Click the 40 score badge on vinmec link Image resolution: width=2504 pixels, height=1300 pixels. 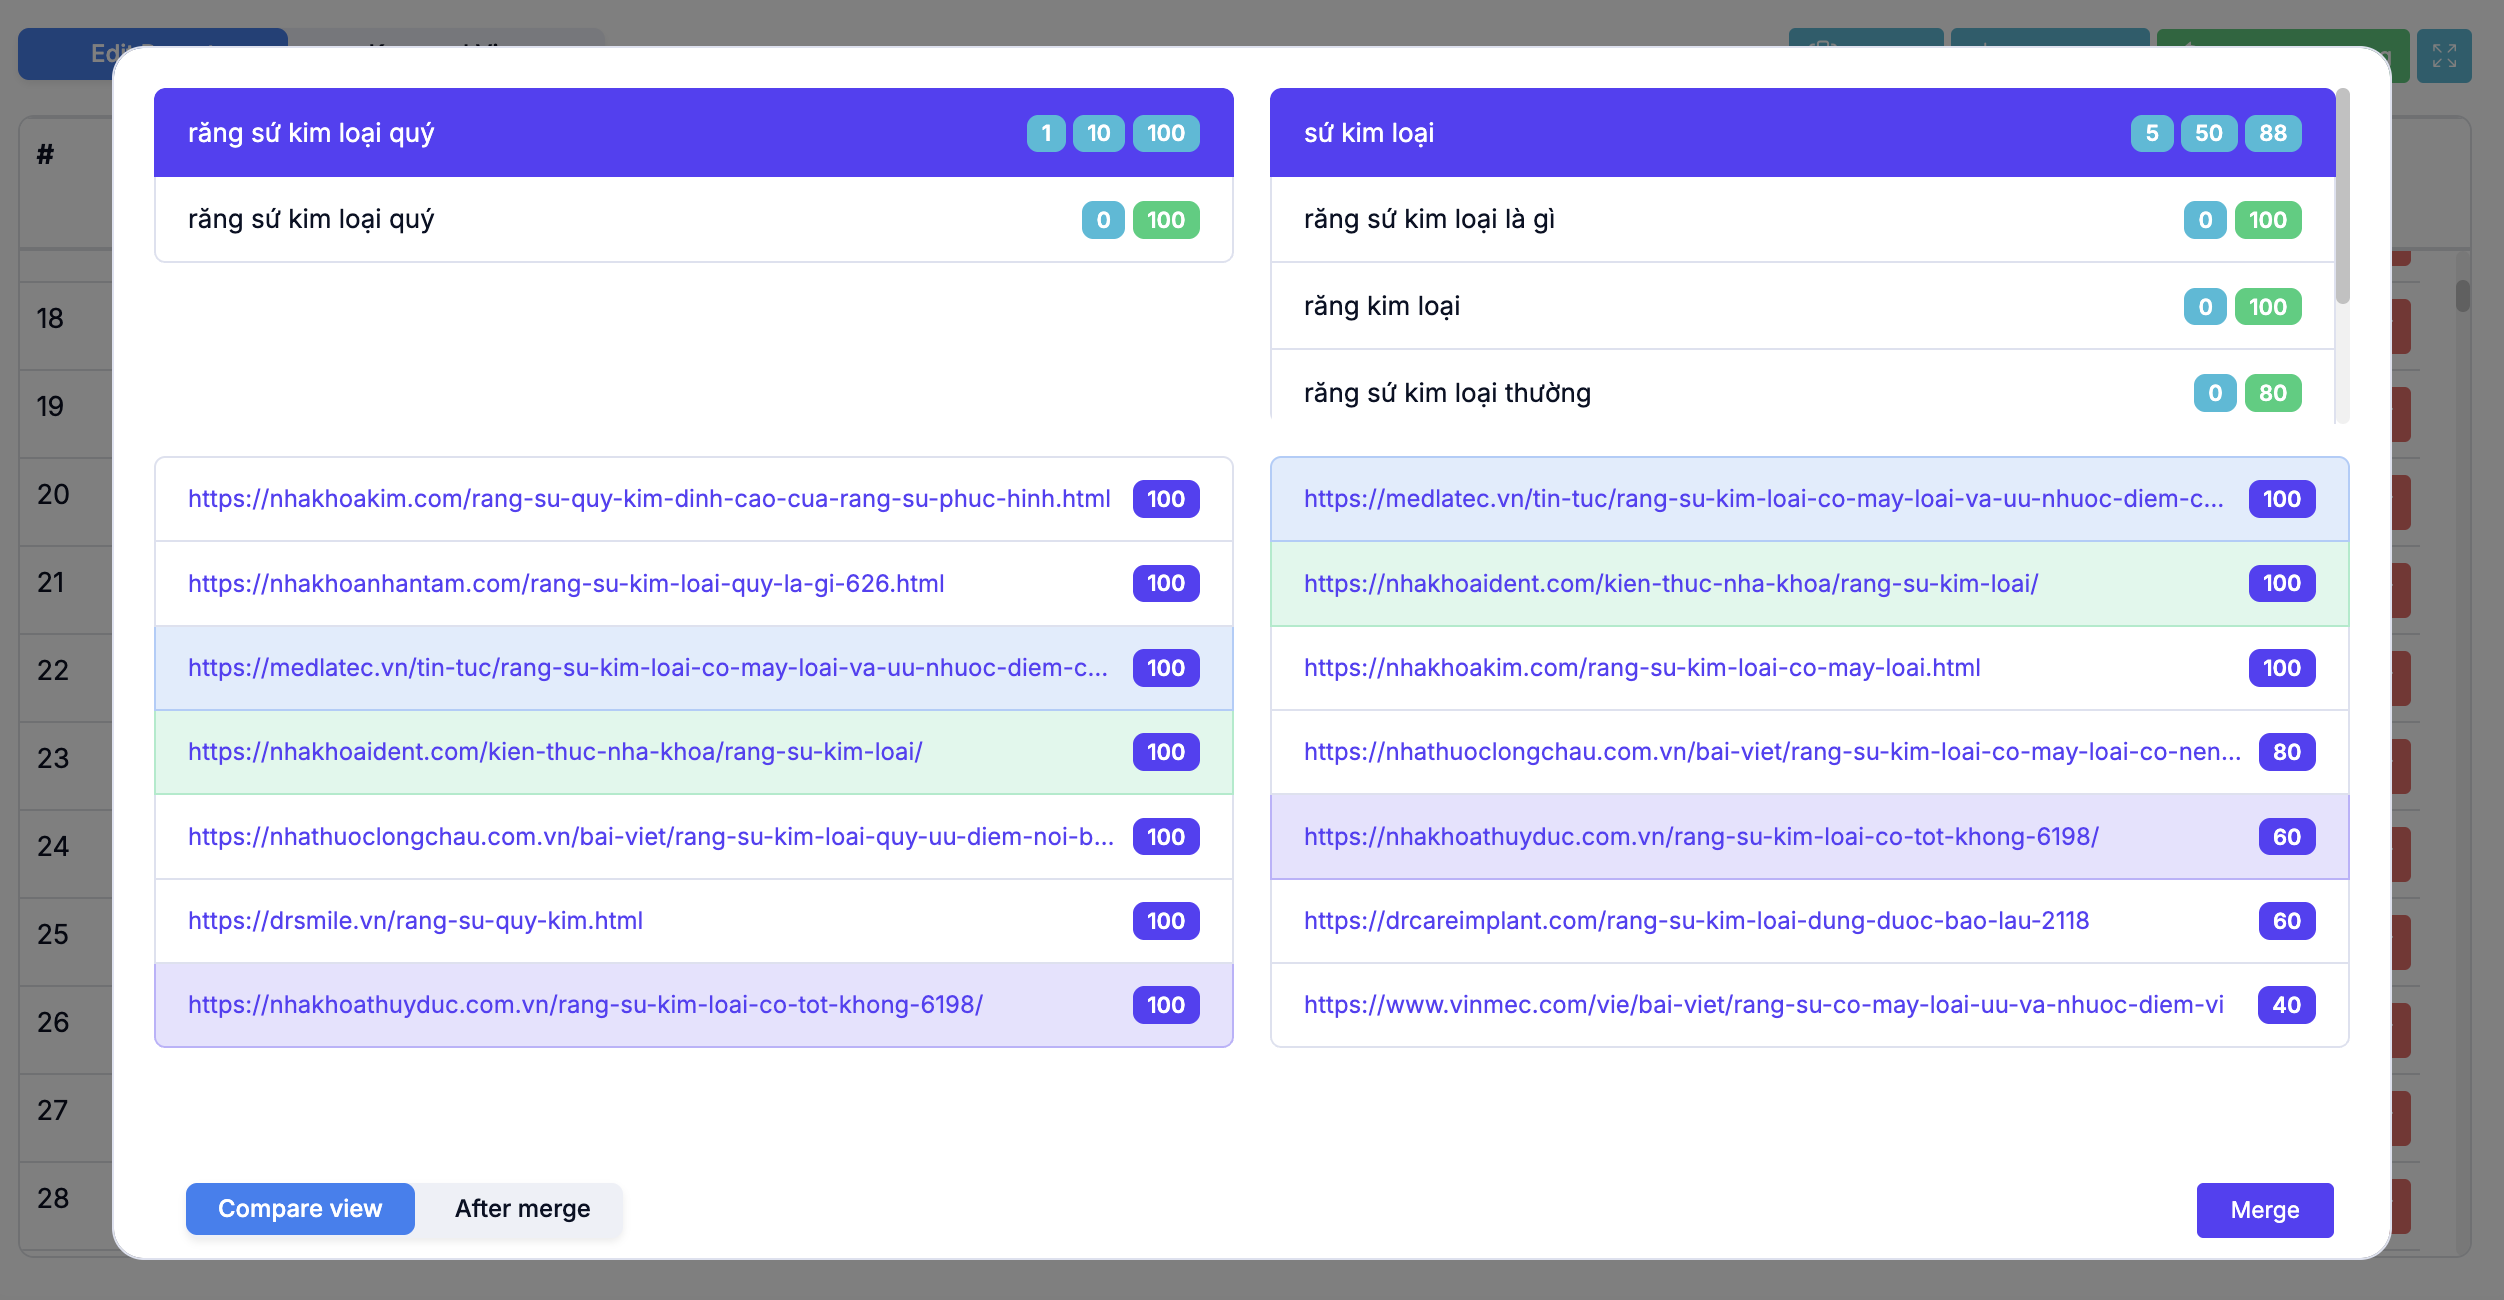click(x=2287, y=1005)
